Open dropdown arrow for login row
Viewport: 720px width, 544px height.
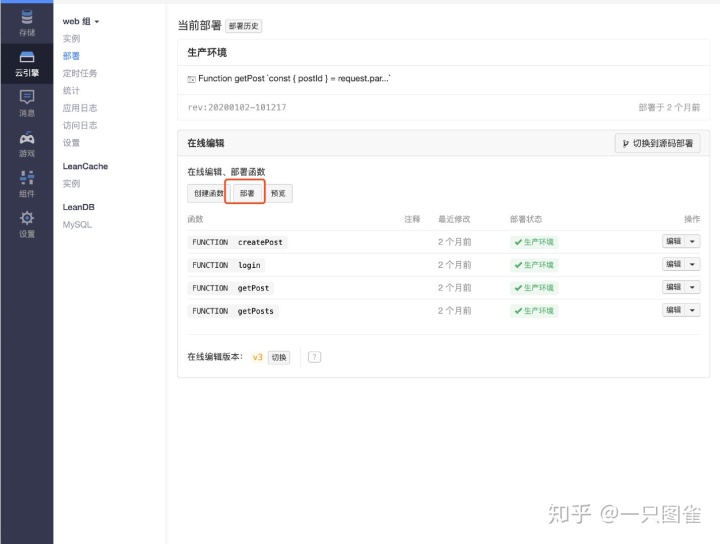pos(692,264)
